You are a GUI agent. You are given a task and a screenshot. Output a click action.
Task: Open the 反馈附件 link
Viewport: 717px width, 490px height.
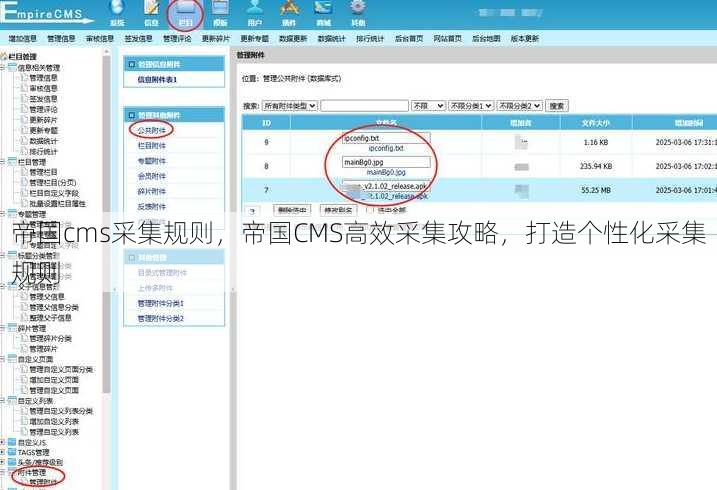(152, 207)
